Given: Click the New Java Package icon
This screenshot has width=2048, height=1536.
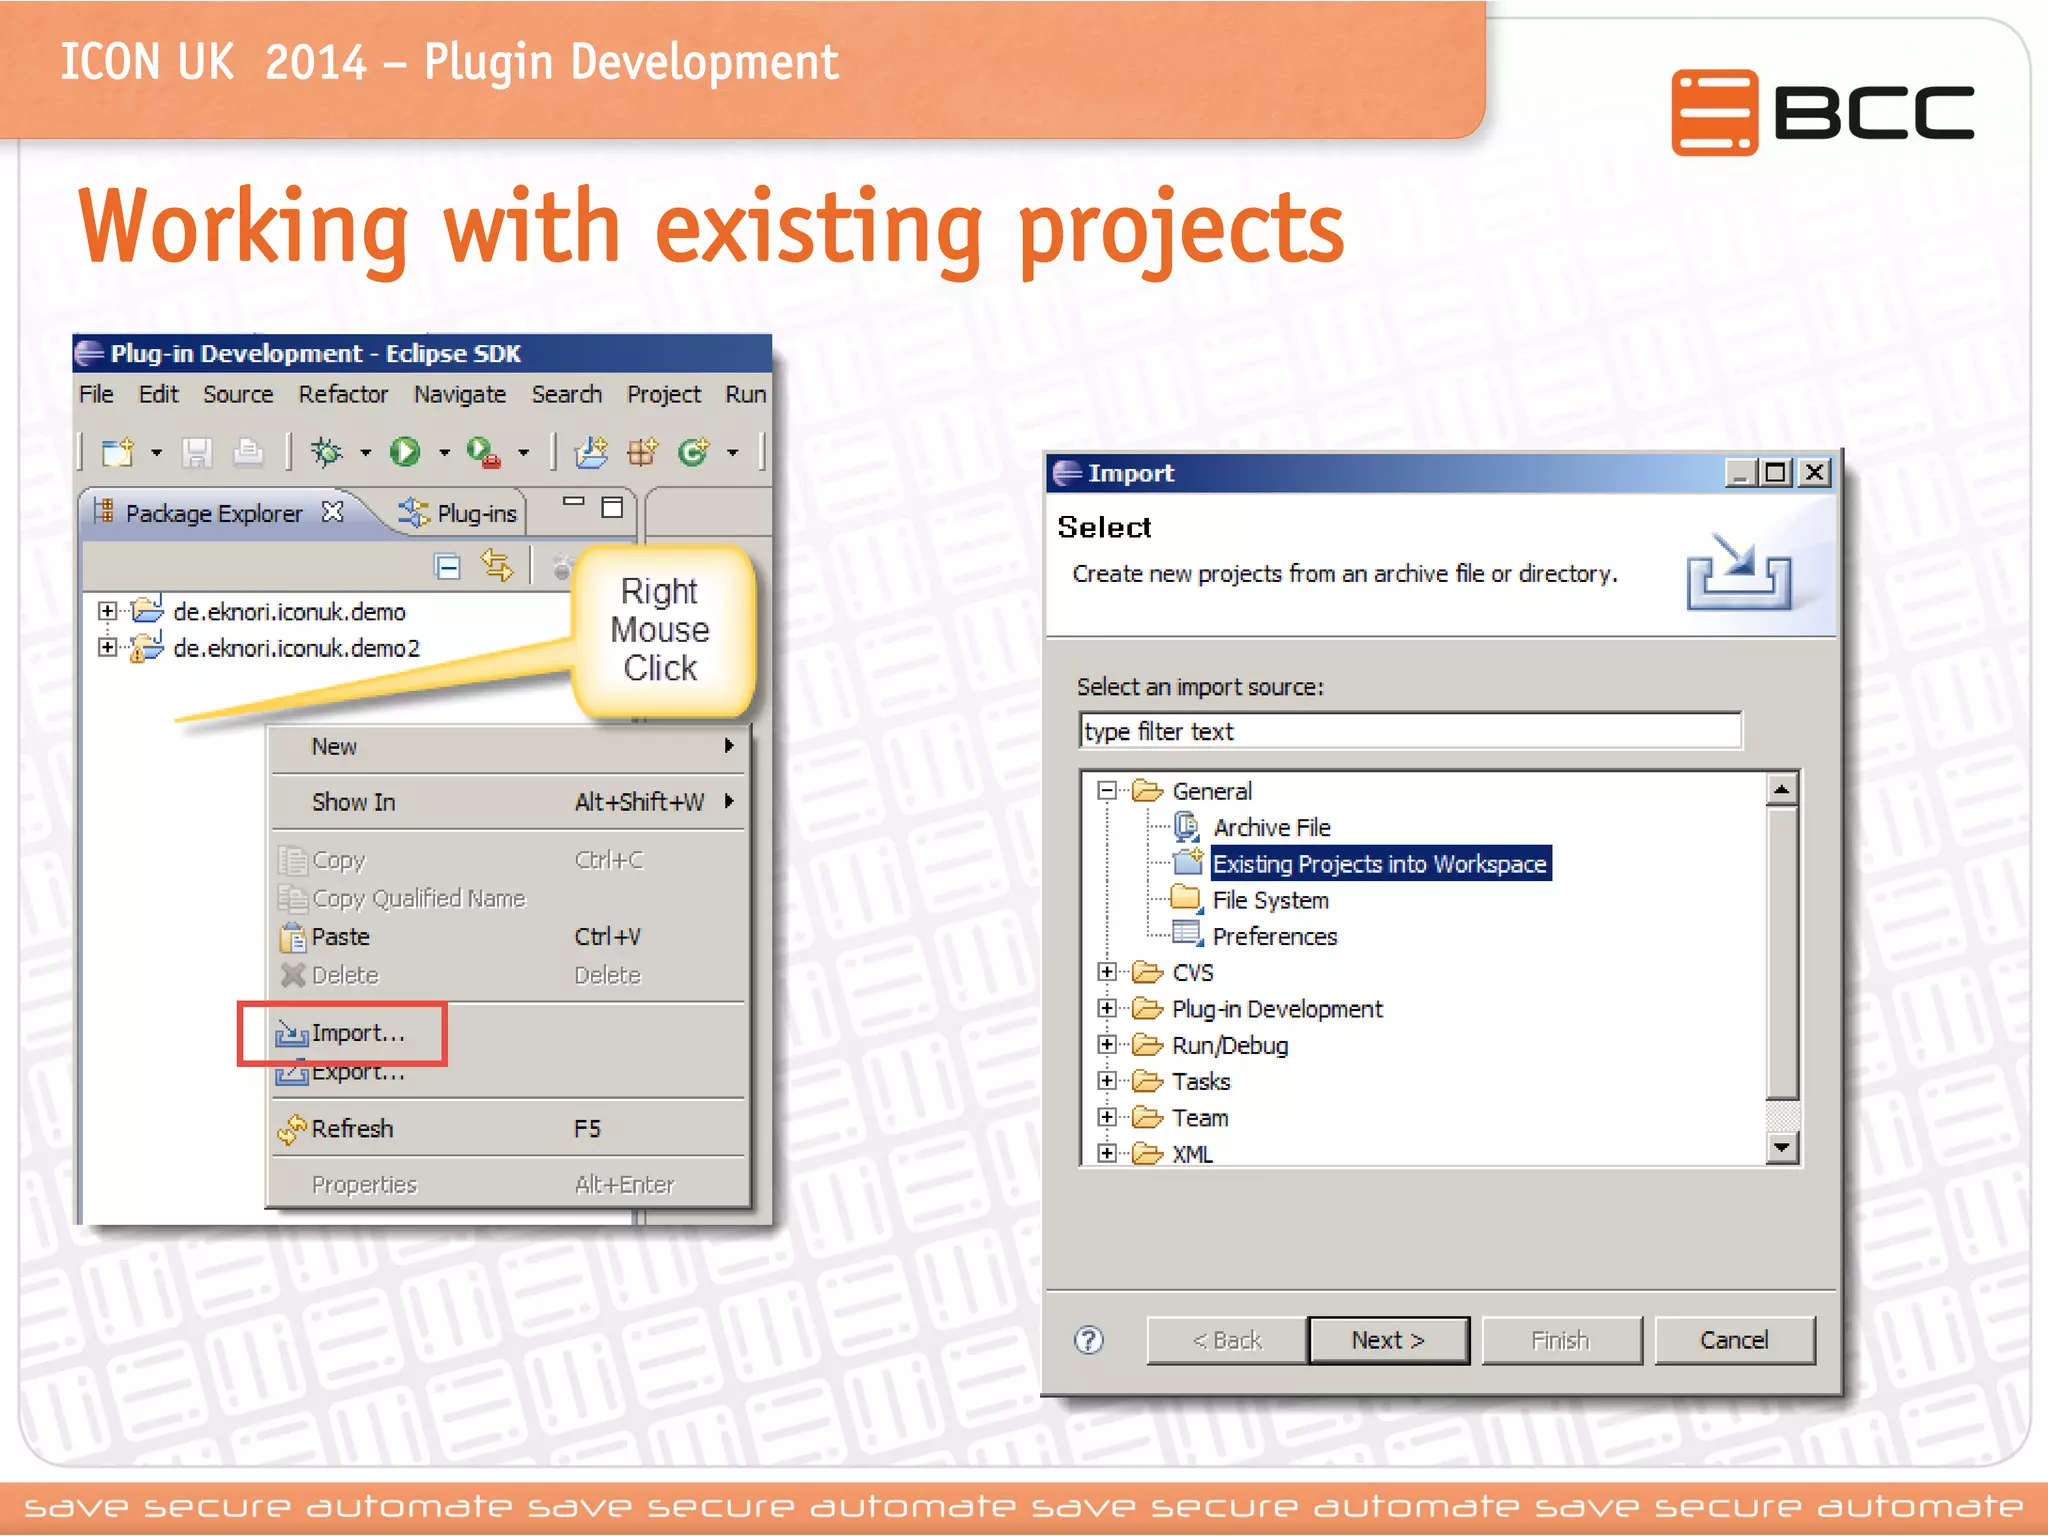Looking at the screenshot, I should pyautogui.click(x=642, y=453).
